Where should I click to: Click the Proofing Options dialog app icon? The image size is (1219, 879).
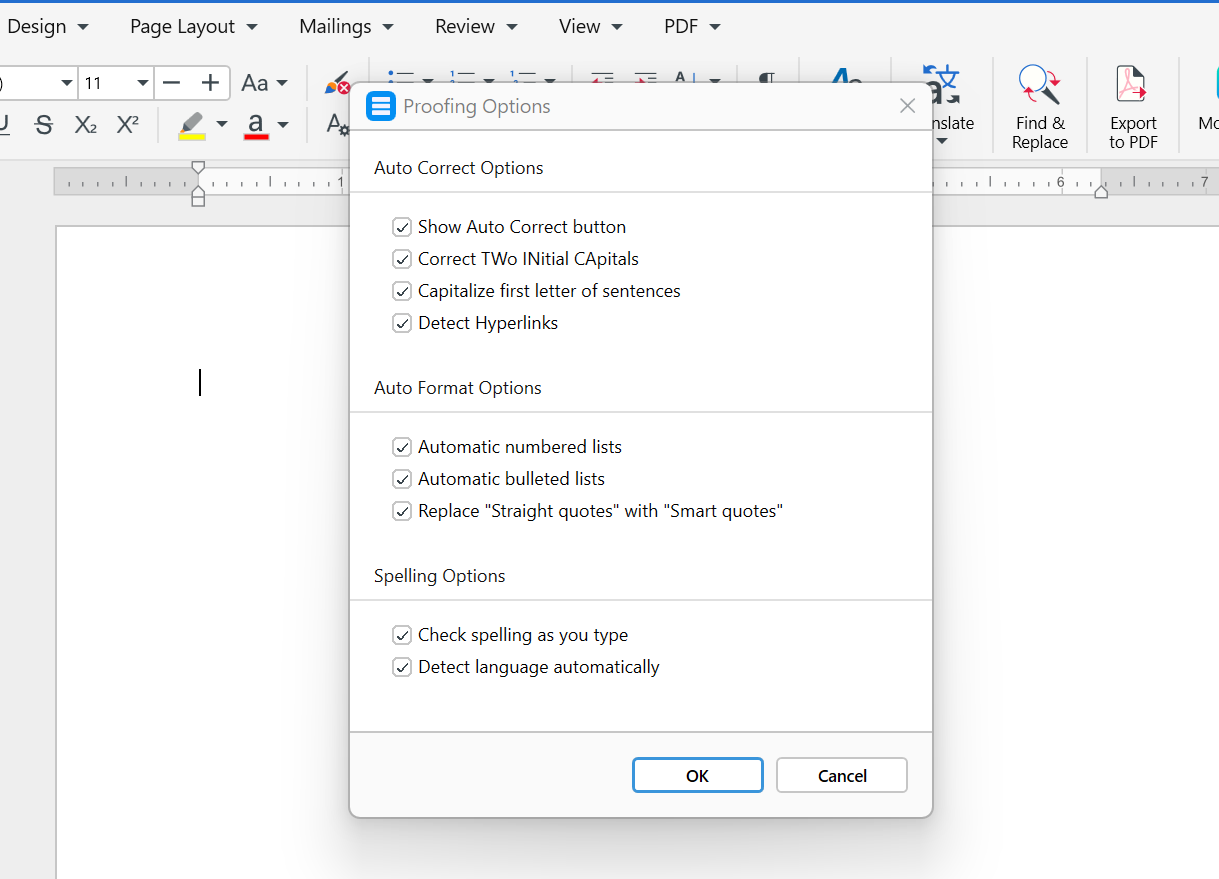click(x=381, y=106)
